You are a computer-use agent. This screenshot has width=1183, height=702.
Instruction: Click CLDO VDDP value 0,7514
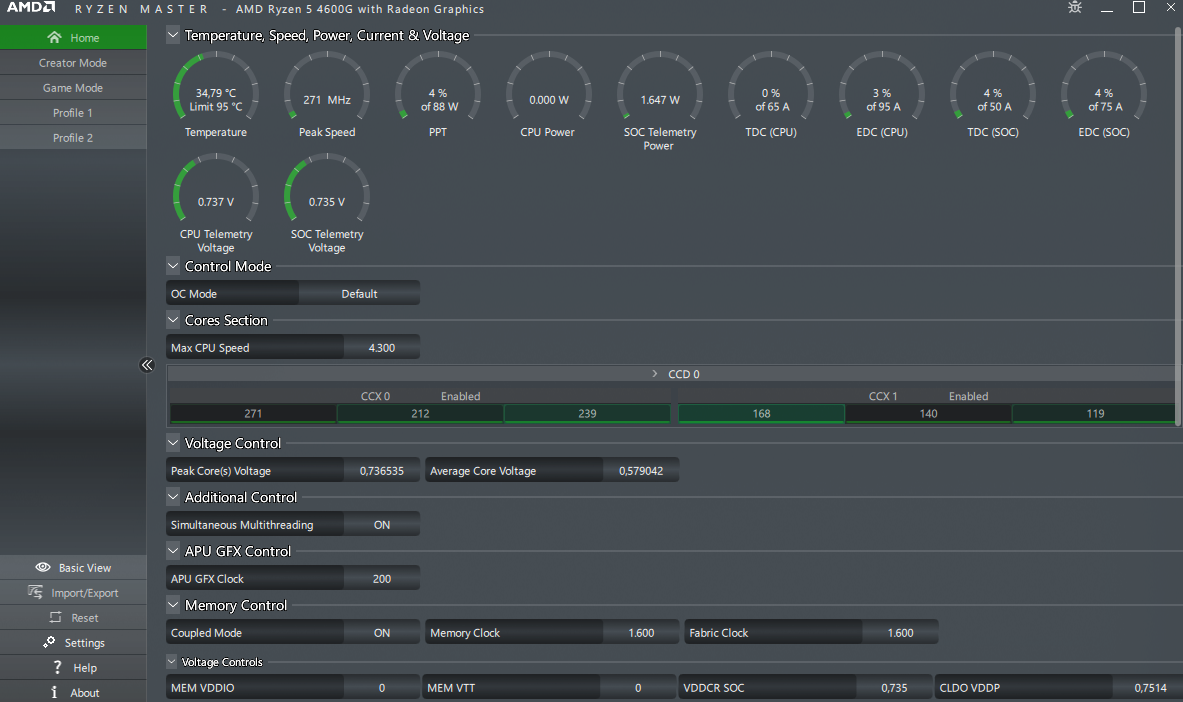[1150, 688]
